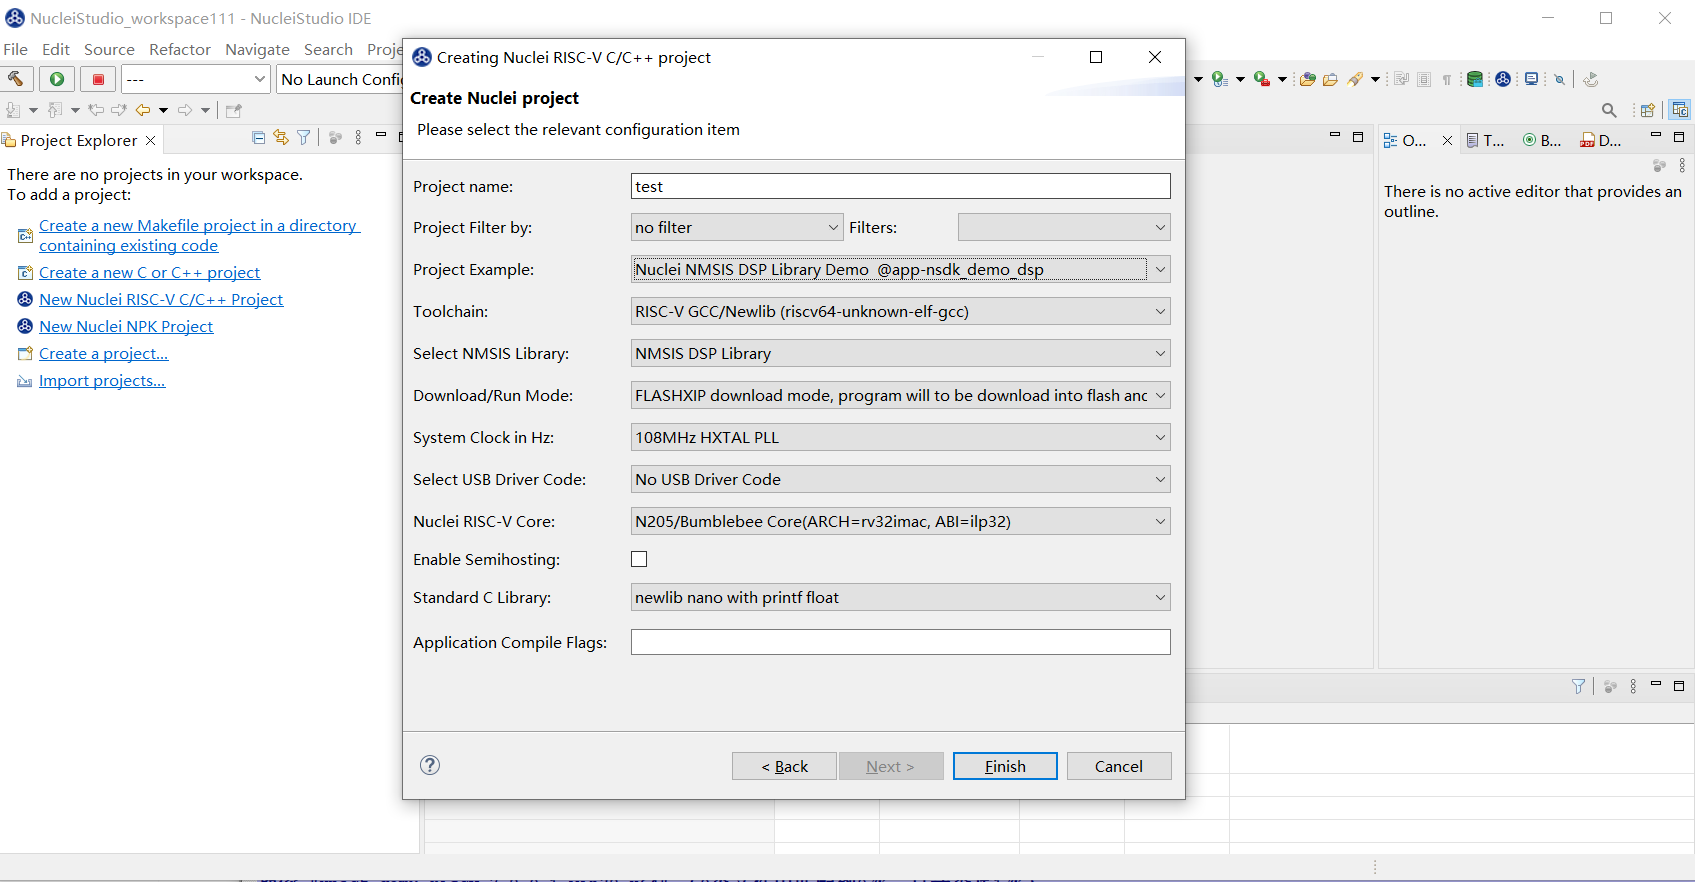1695x882 pixels.
Task: Click the Finish button
Action: [x=1004, y=766]
